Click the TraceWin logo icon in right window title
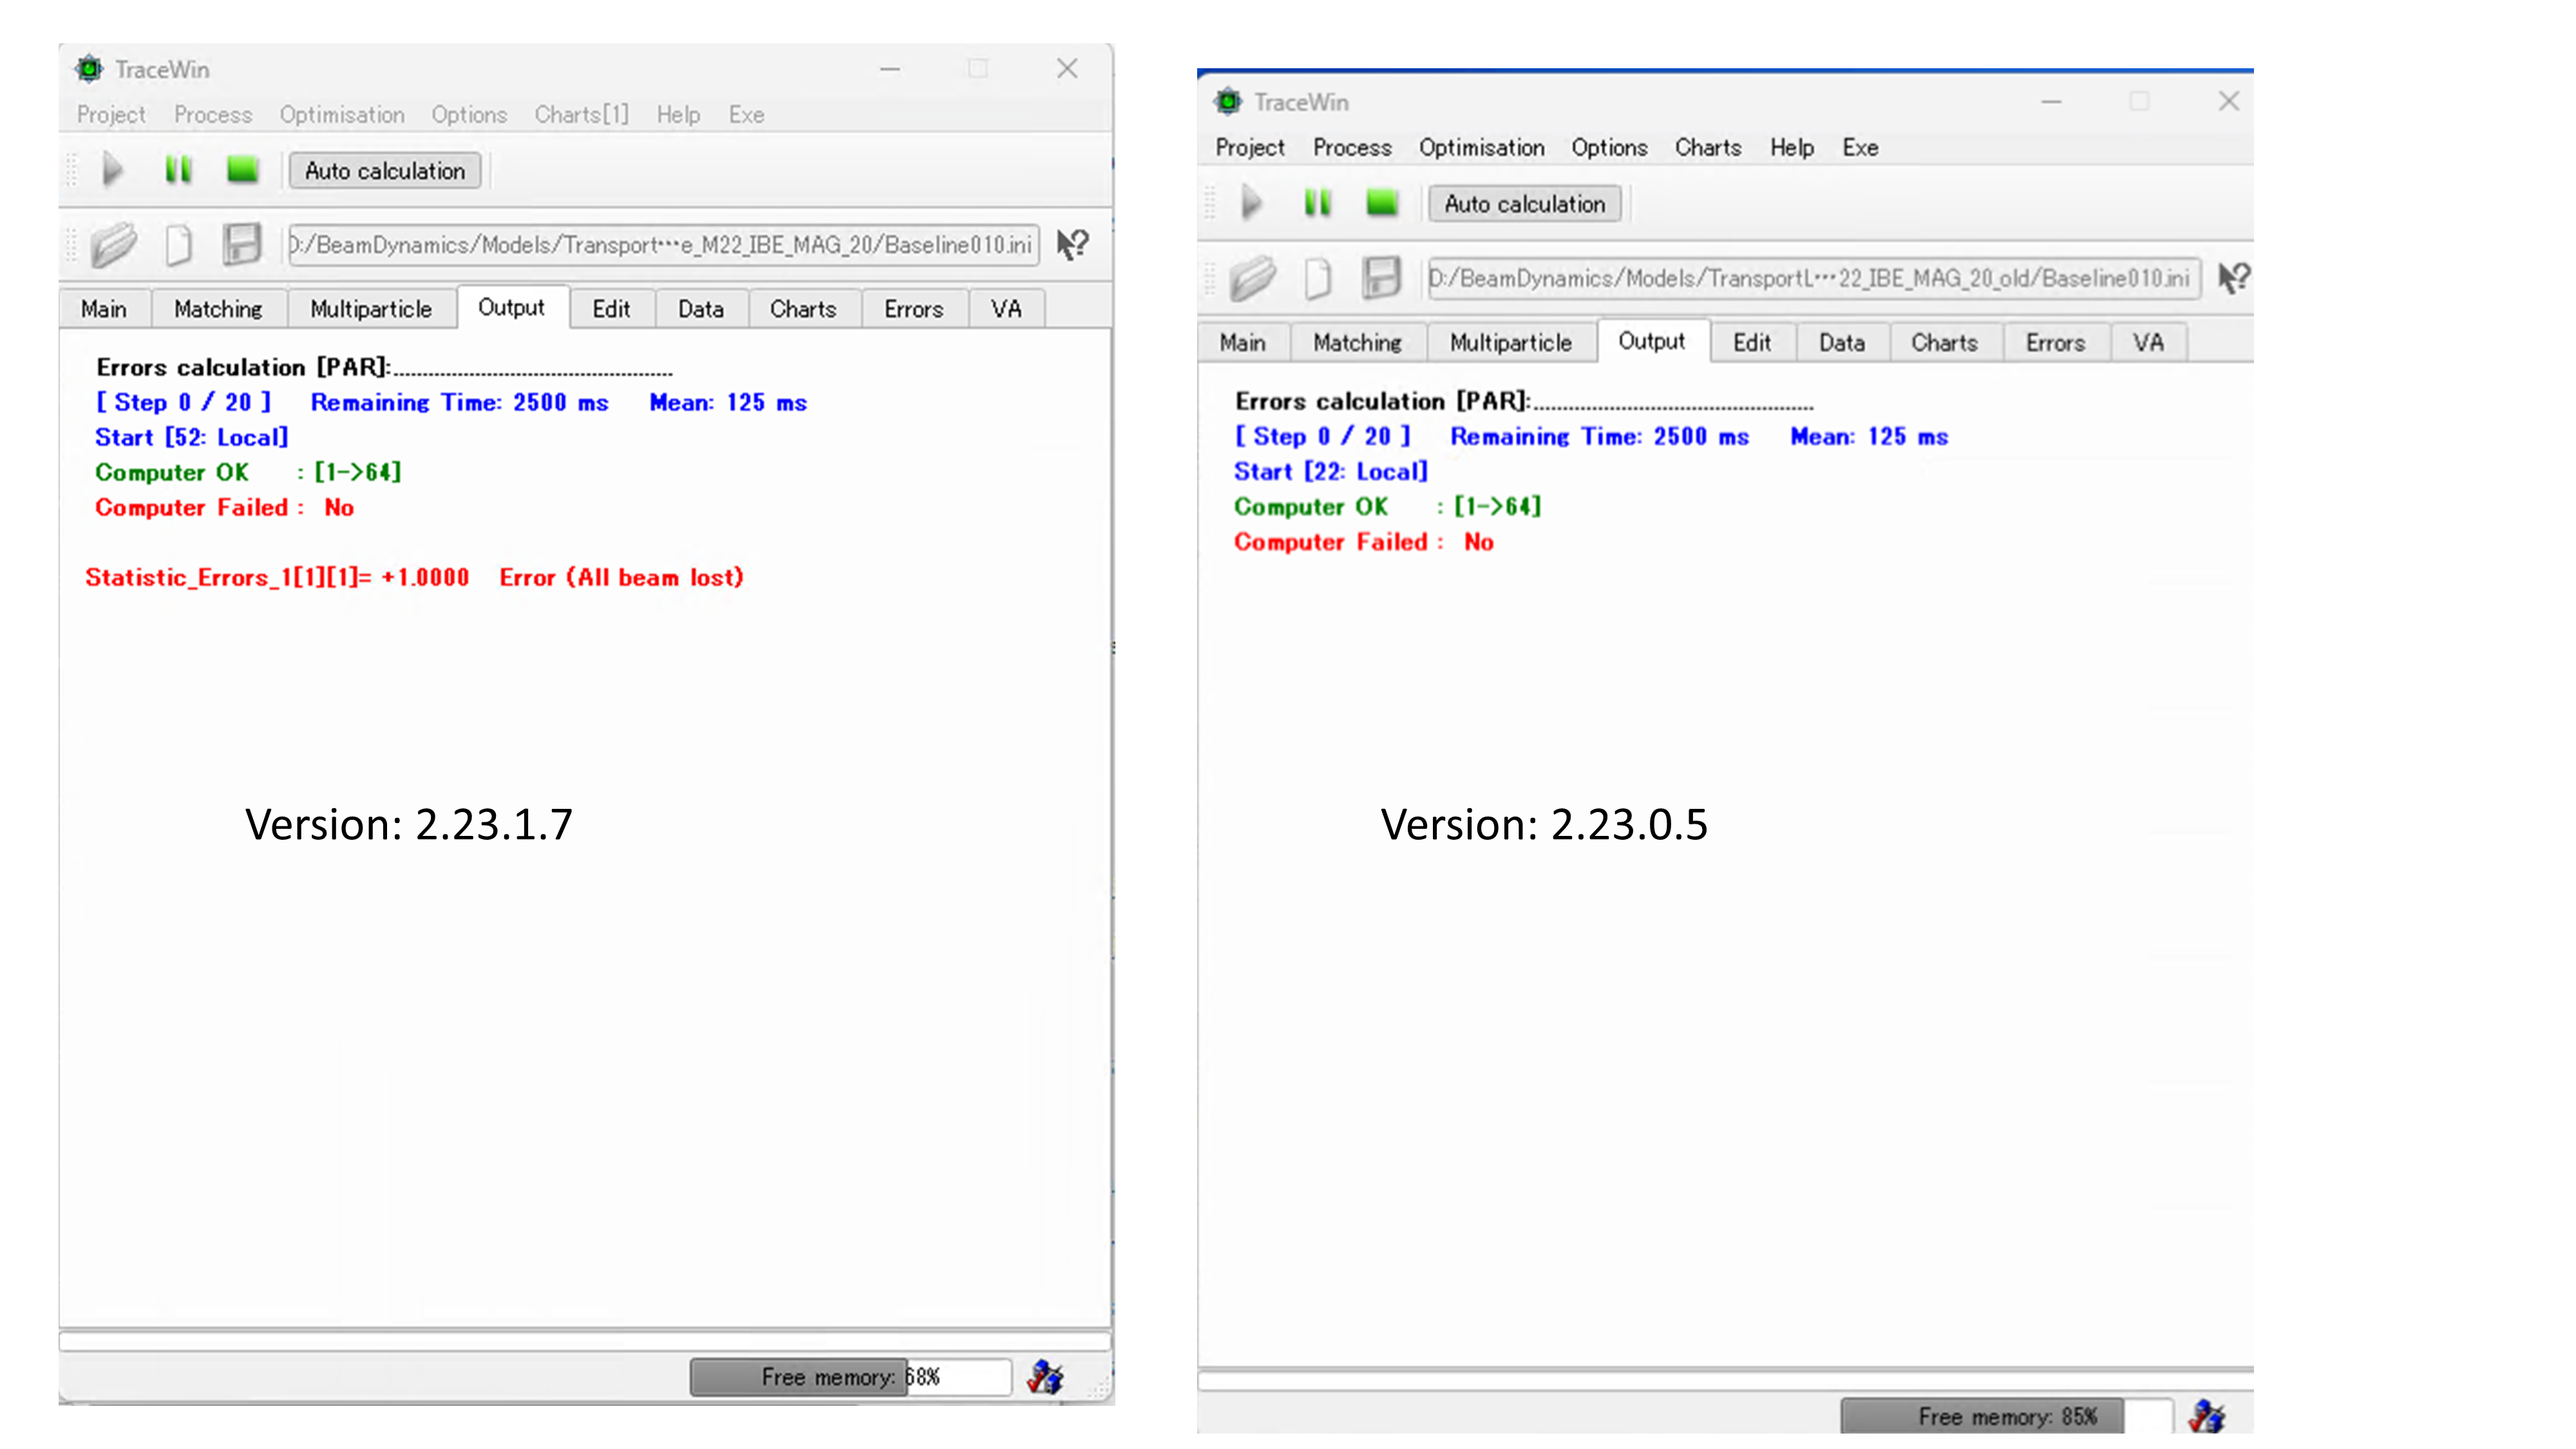Screen dimensions: 2576x1449 1228,101
